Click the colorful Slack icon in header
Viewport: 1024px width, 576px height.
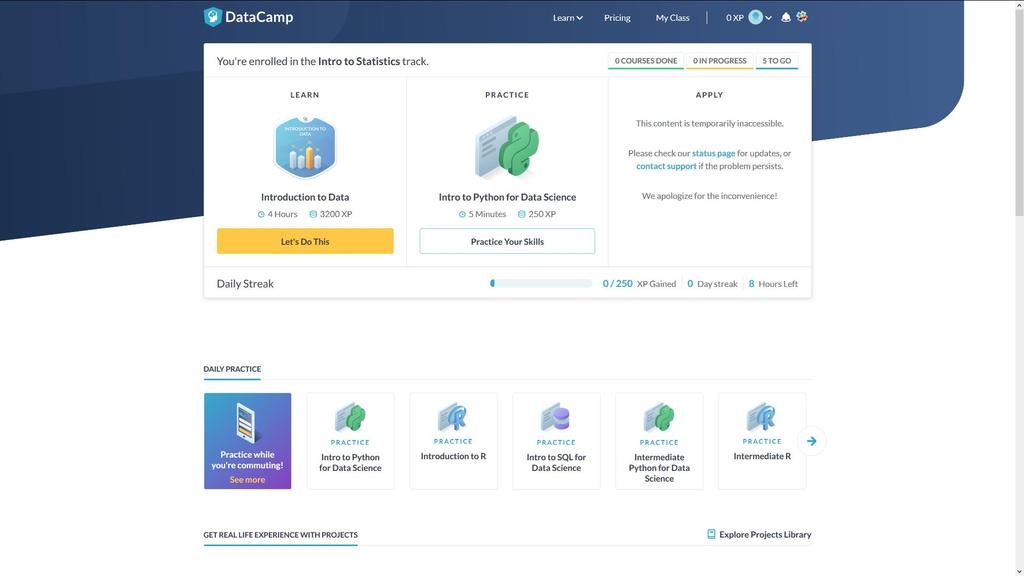point(802,17)
